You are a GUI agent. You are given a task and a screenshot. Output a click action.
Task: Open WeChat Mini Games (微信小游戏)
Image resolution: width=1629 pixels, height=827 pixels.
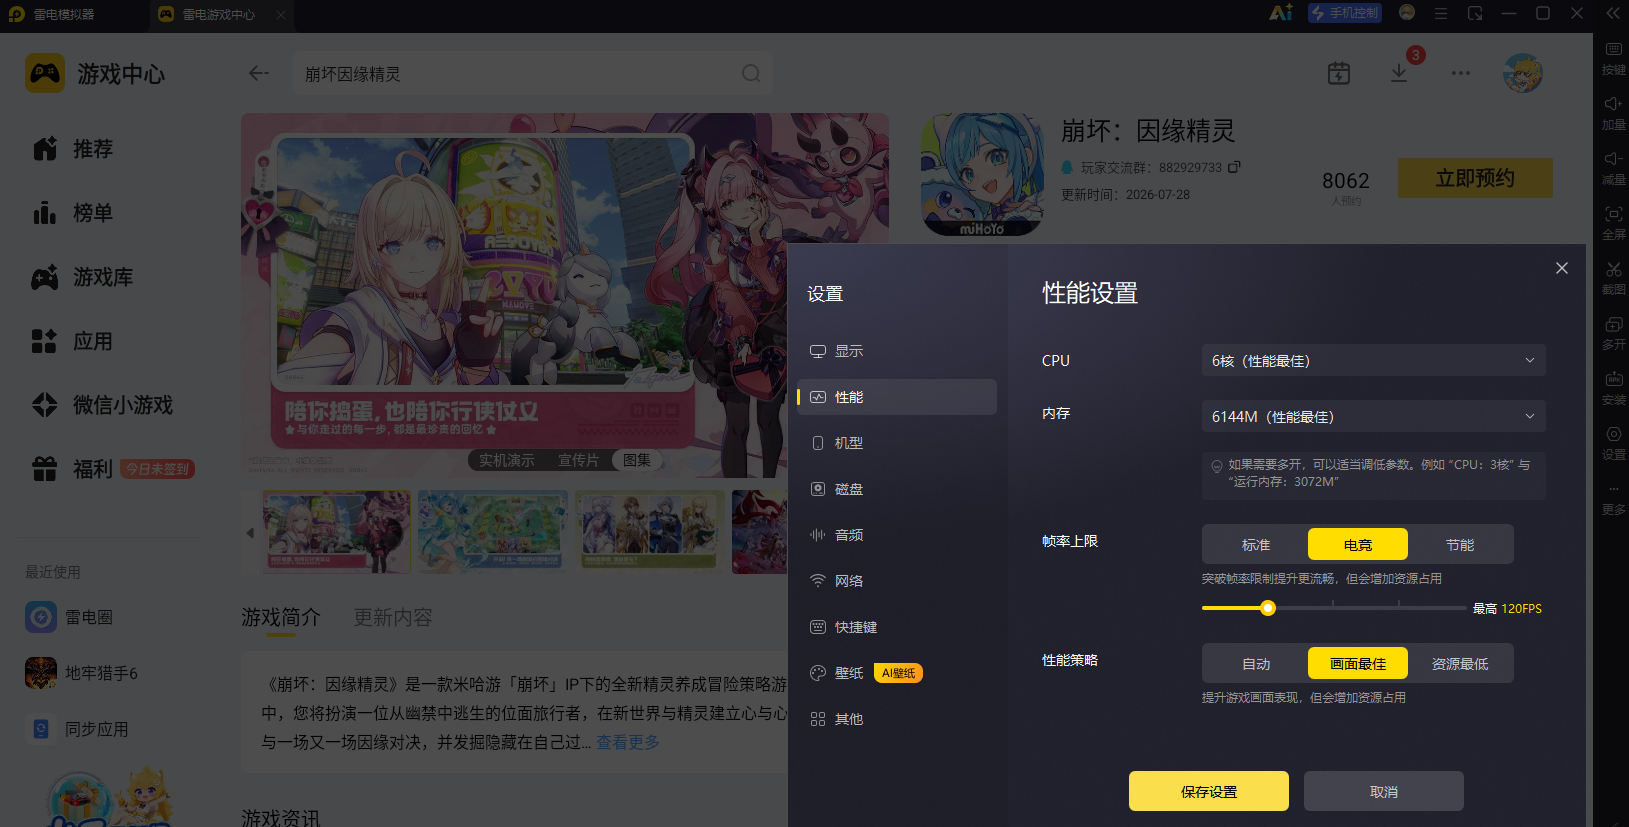[x=102, y=405]
